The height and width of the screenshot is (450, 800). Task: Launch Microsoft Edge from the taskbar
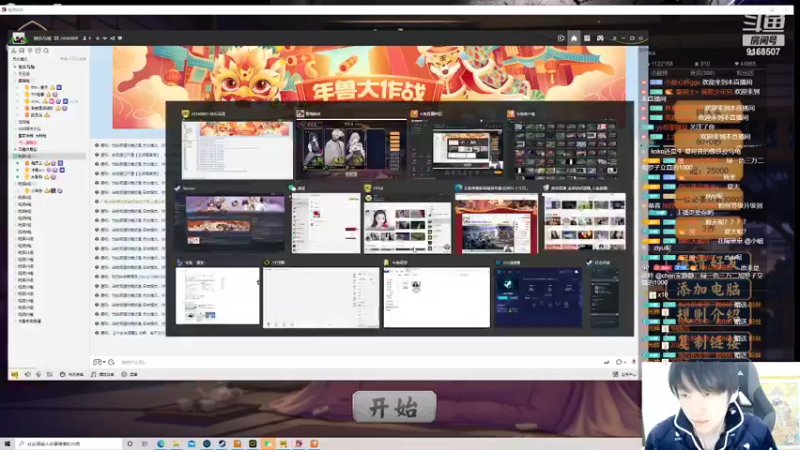(x=161, y=444)
